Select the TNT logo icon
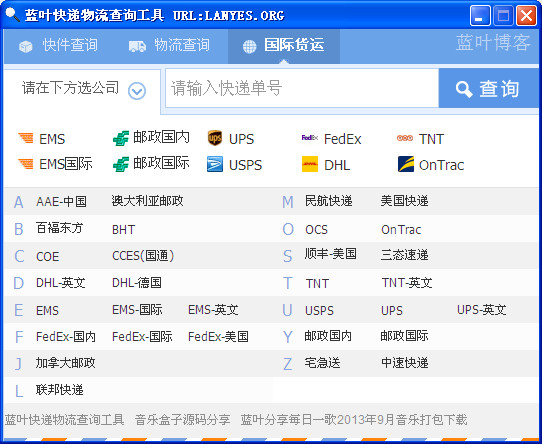The height and width of the screenshot is (444, 542). coord(405,138)
